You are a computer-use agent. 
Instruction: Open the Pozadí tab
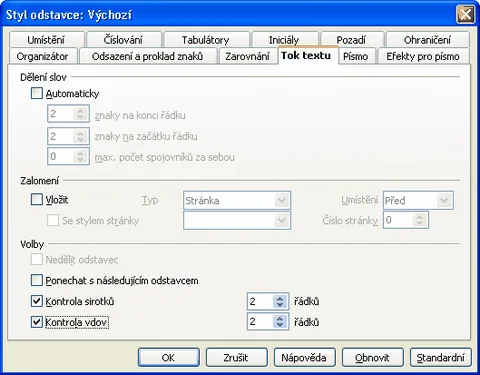click(x=351, y=40)
